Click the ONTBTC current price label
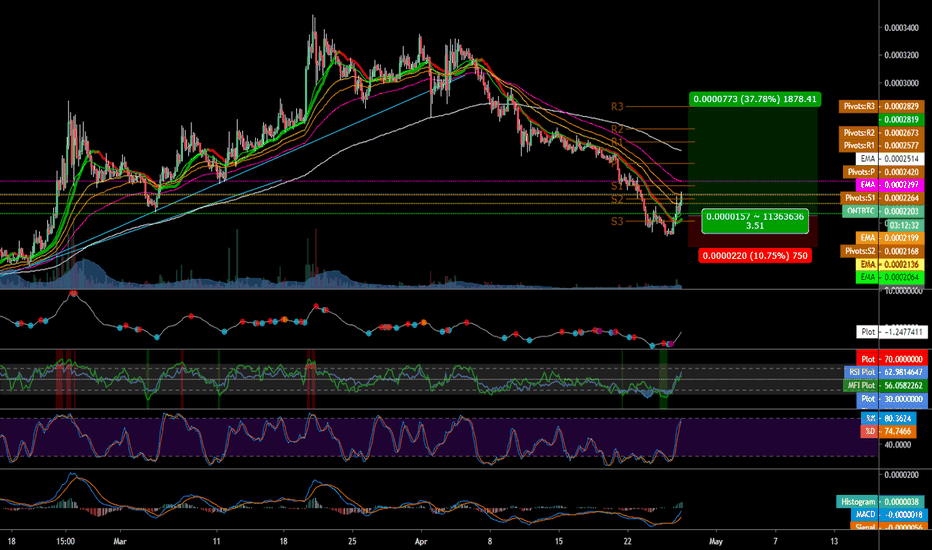The height and width of the screenshot is (550, 932). click(x=884, y=211)
